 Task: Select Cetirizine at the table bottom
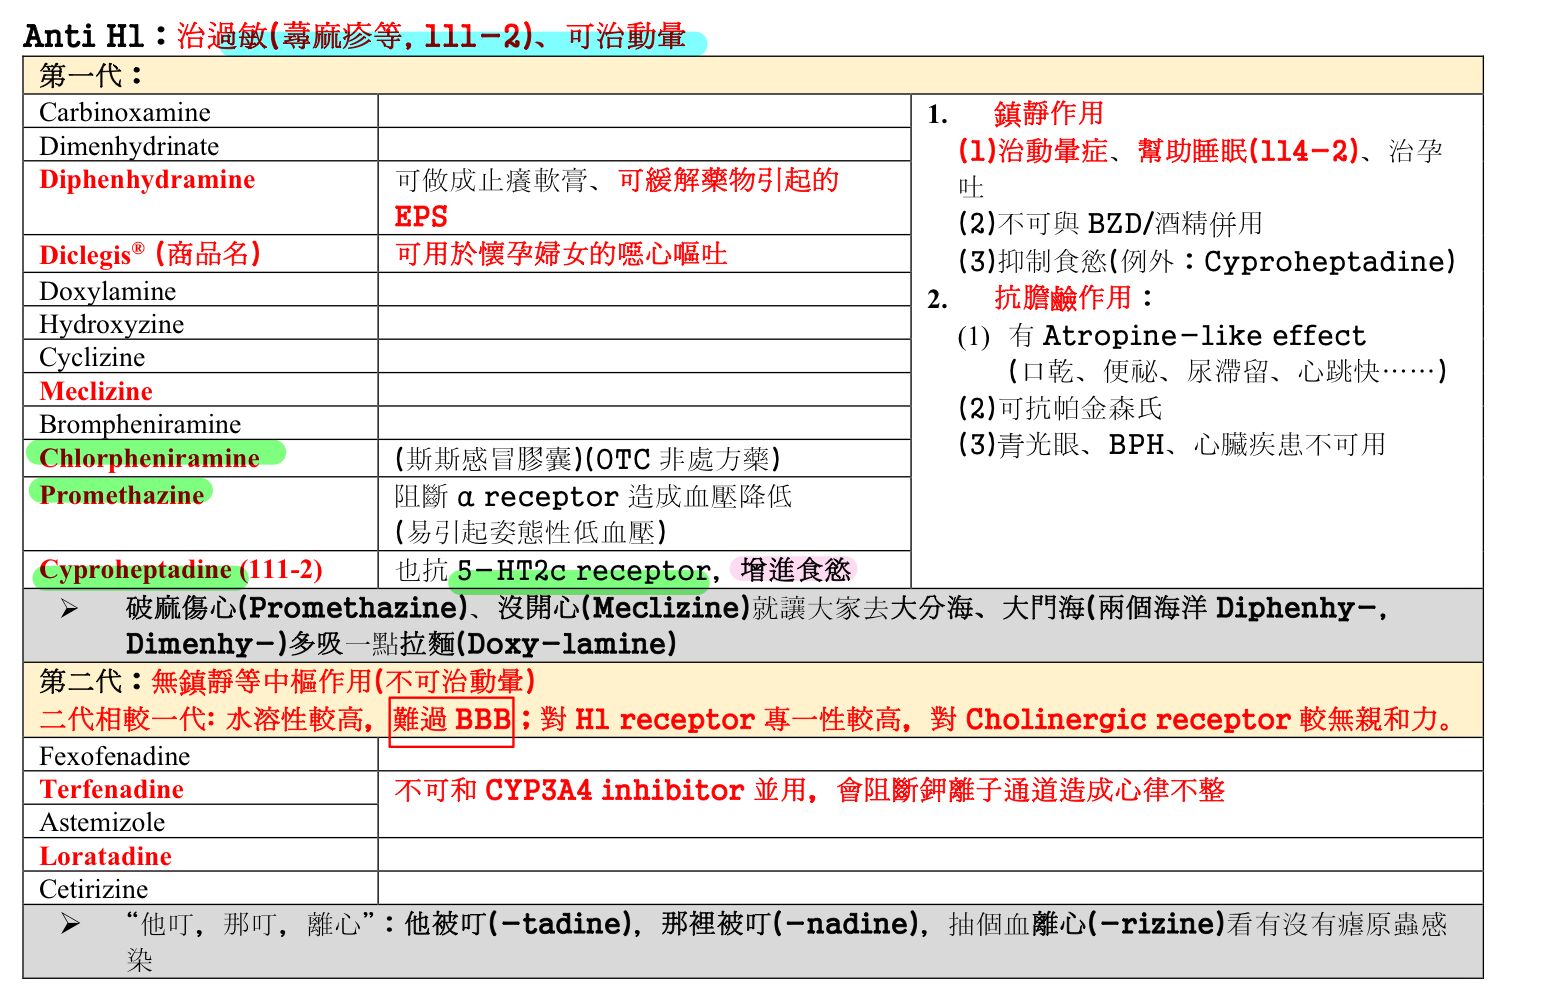93,889
